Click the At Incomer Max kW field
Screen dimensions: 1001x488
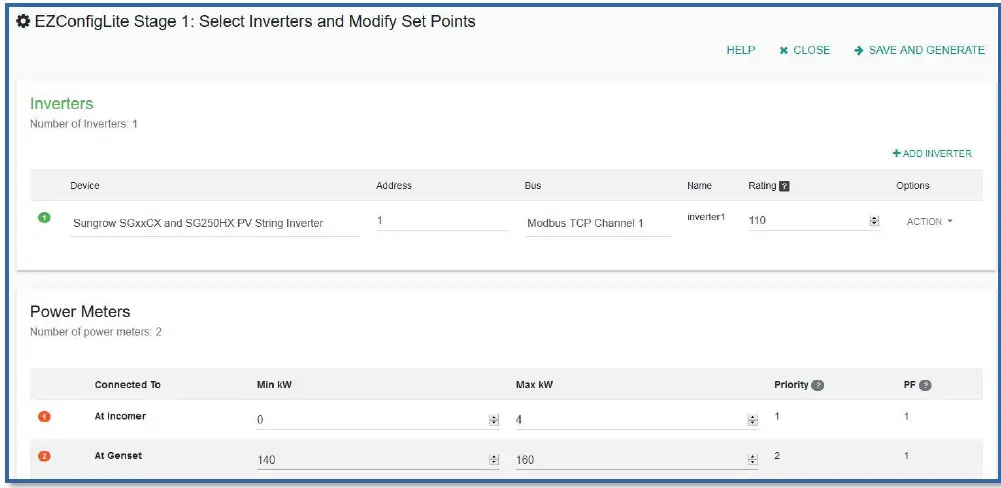pos(628,420)
